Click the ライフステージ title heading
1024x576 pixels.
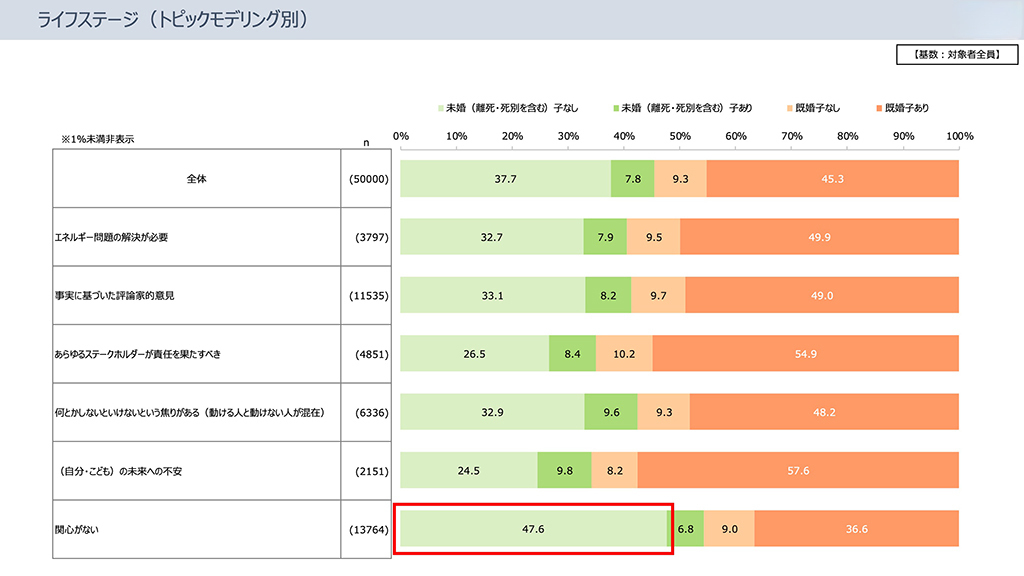pos(172,19)
